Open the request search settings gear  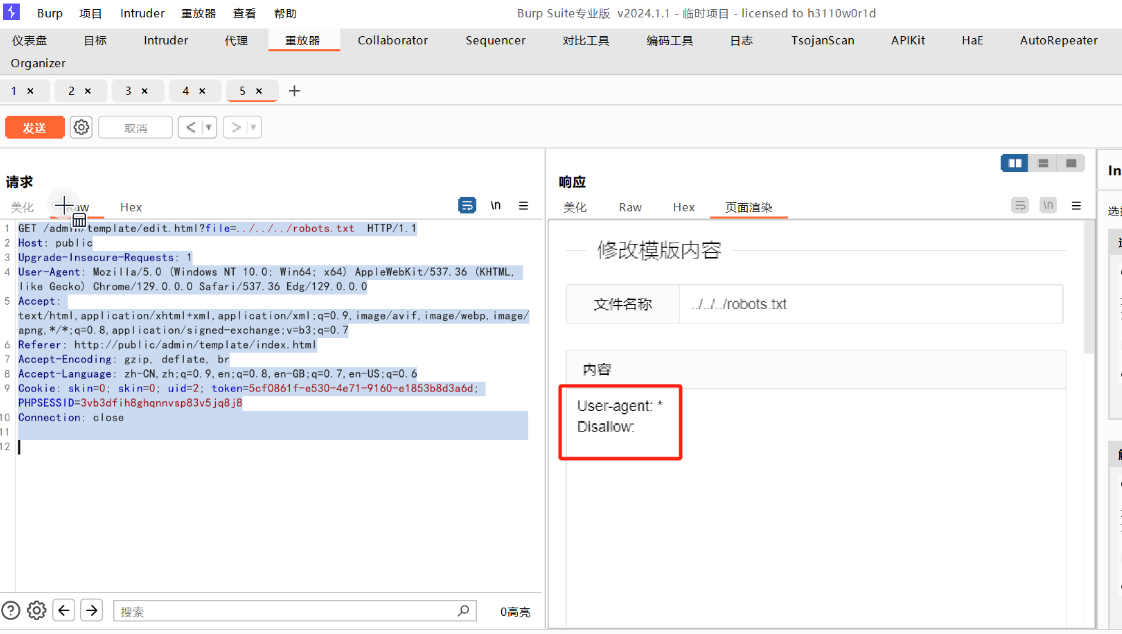37,610
